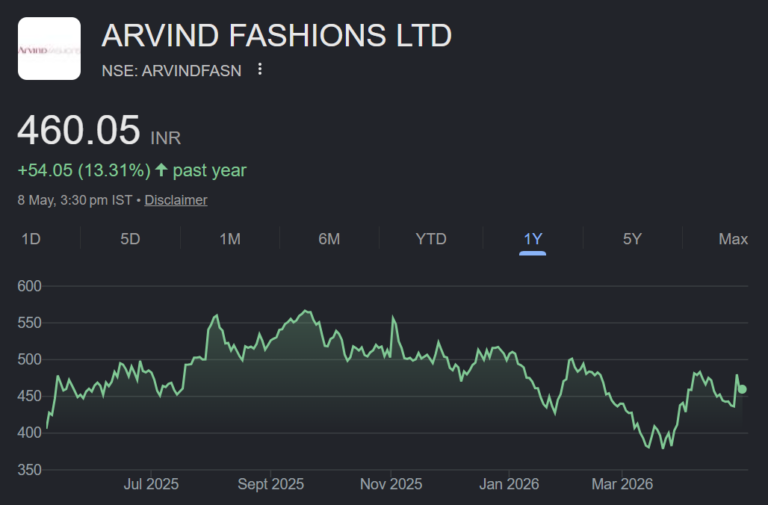The image size is (768, 505).
Task: Click the '8 May, 3:30 pm IST' timestamp
Action: [75, 200]
